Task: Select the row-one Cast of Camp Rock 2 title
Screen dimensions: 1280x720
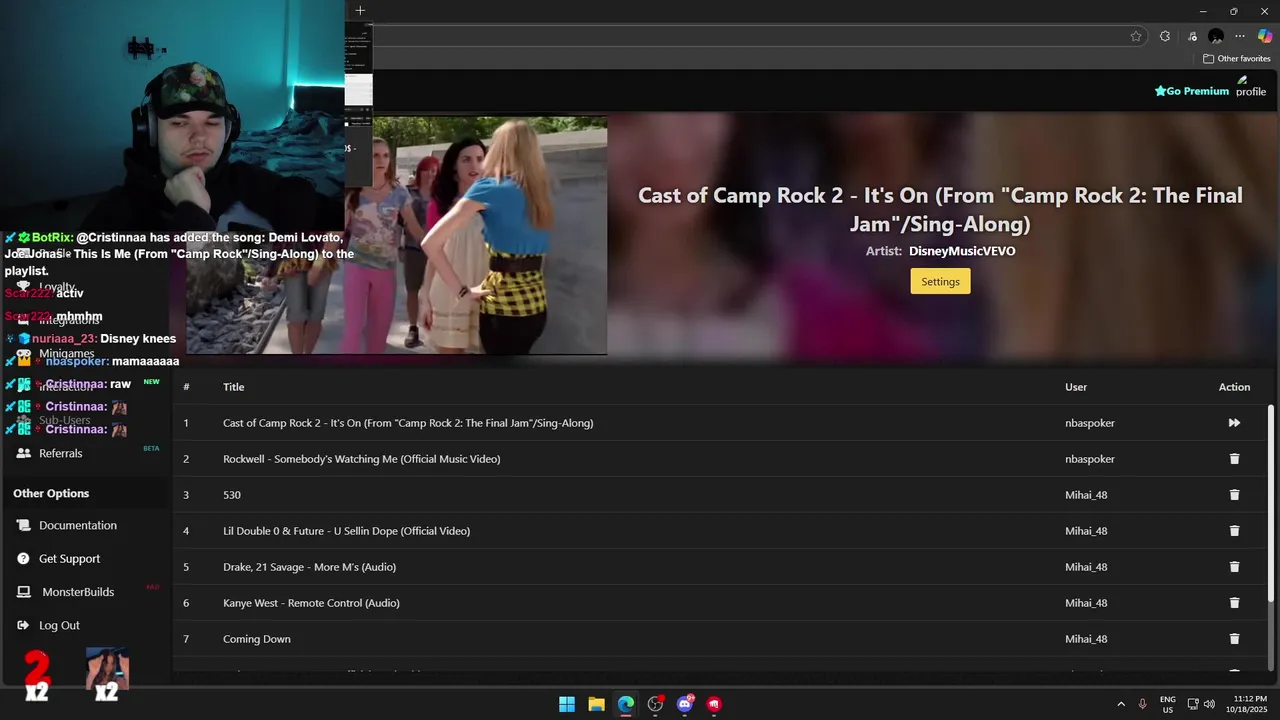Action: click(x=408, y=423)
